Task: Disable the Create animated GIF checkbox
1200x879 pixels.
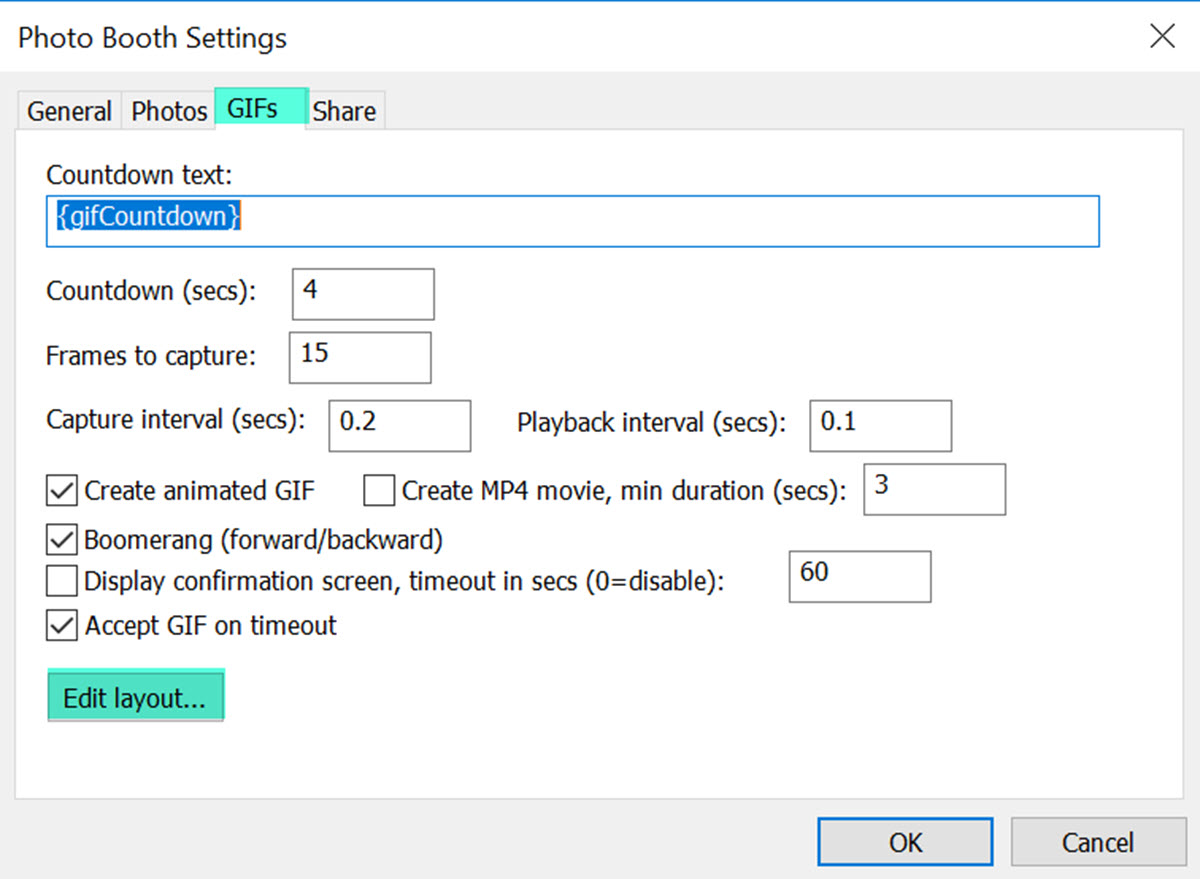Action: click(x=62, y=491)
